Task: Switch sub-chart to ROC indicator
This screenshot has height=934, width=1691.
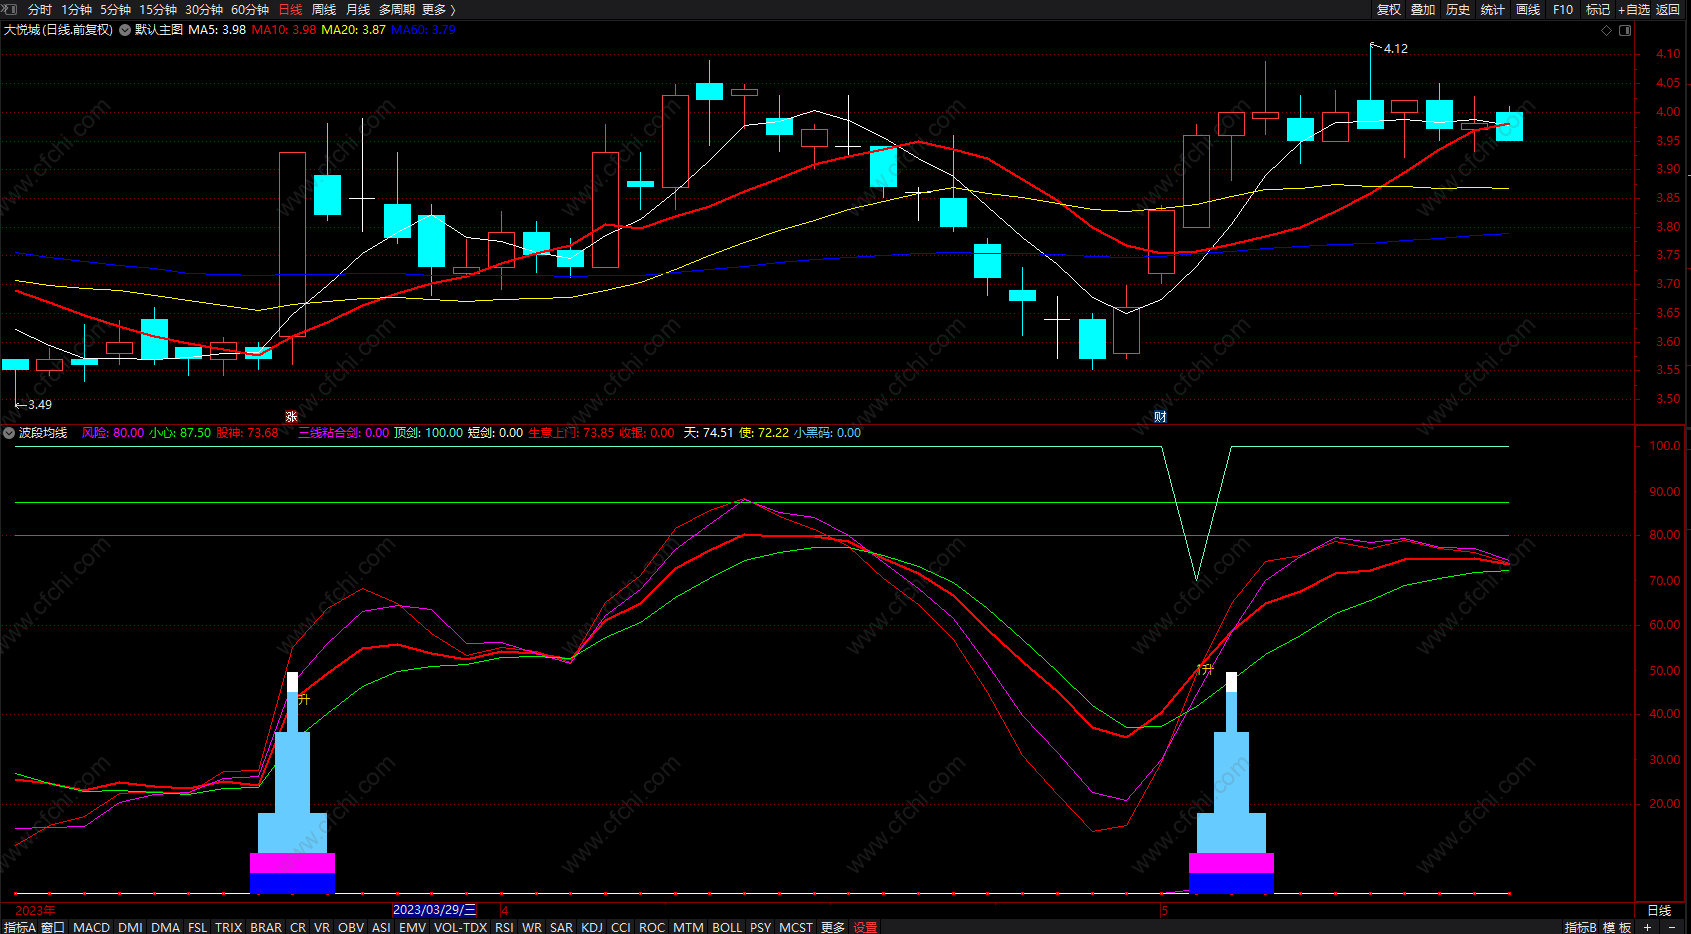Action: (x=652, y=927)
